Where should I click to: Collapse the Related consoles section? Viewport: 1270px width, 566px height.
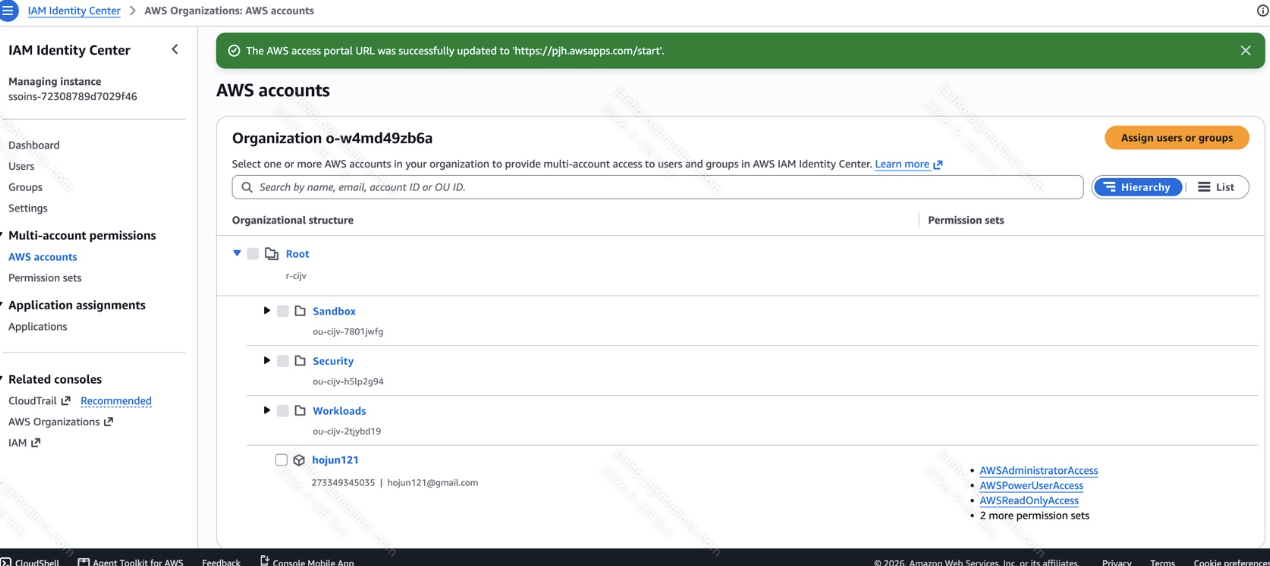[3, 380]
